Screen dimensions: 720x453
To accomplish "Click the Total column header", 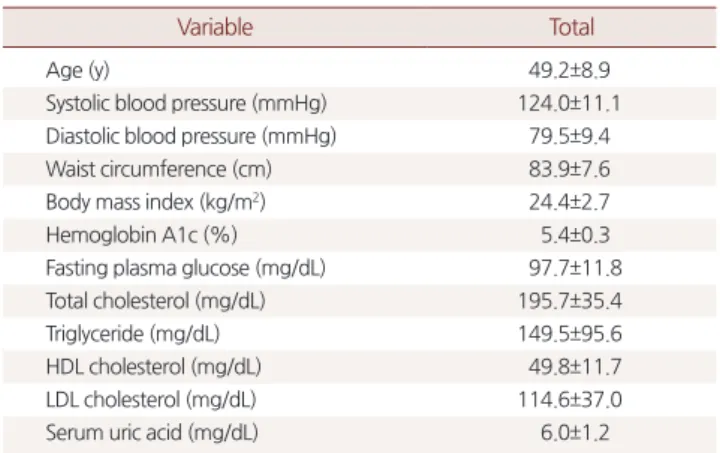I will [x=572, y=27].
